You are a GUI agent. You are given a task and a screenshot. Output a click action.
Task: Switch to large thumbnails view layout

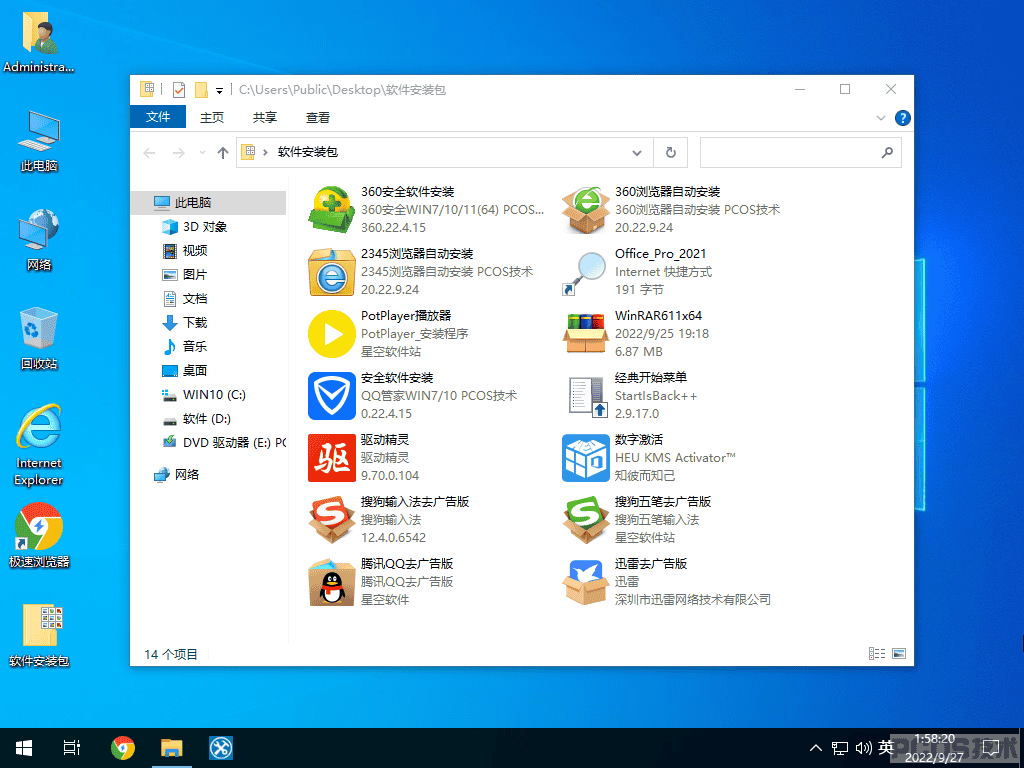pyautogui.click(x=899, y=653)
